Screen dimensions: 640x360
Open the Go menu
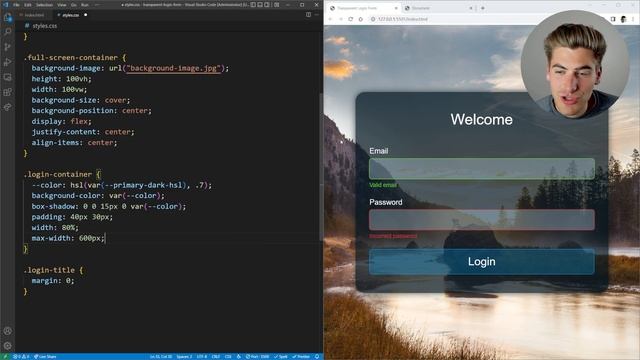[74, 5]
